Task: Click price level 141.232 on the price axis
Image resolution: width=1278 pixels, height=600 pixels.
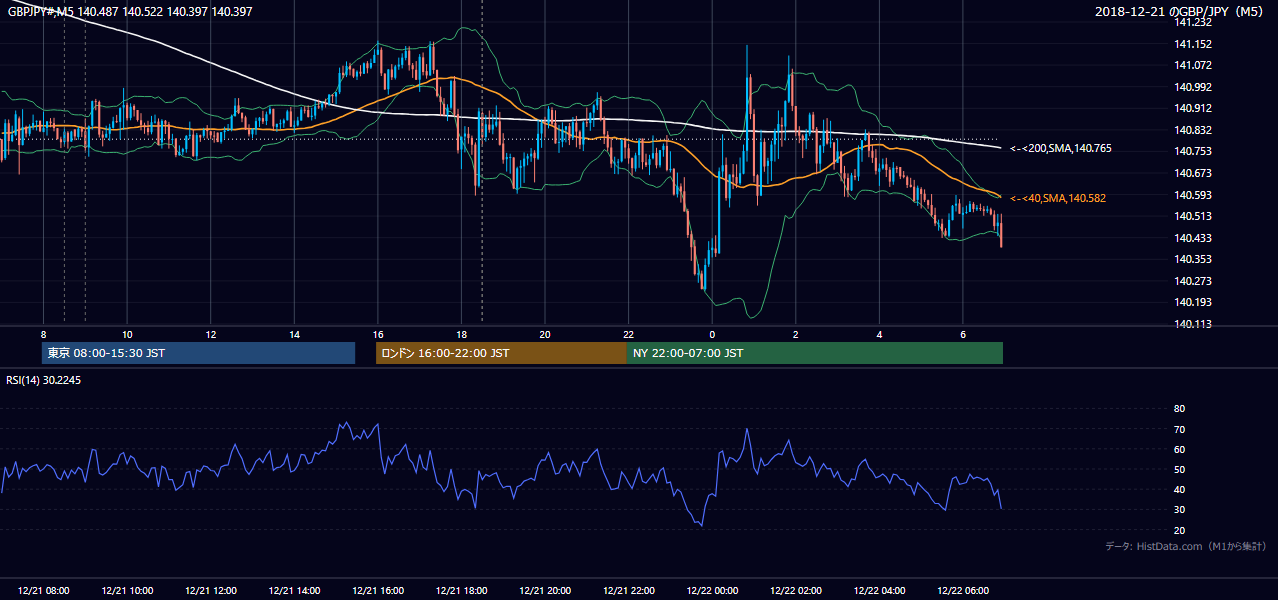Action: pyautogui.click(x=1193, y=22)
